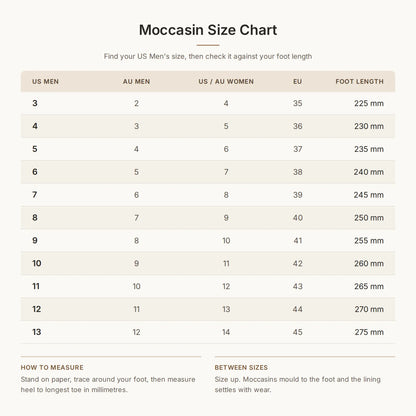
Task: Click the US / AU WOMEN column header
Action: [226, 81]
